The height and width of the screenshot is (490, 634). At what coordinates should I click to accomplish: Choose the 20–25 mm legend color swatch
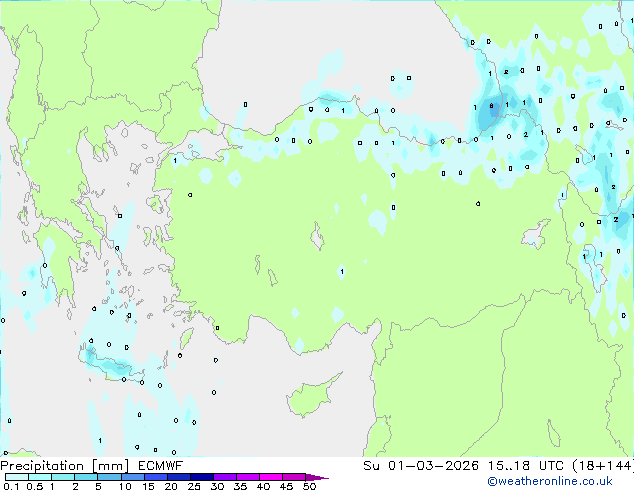[x=178, y=477]
